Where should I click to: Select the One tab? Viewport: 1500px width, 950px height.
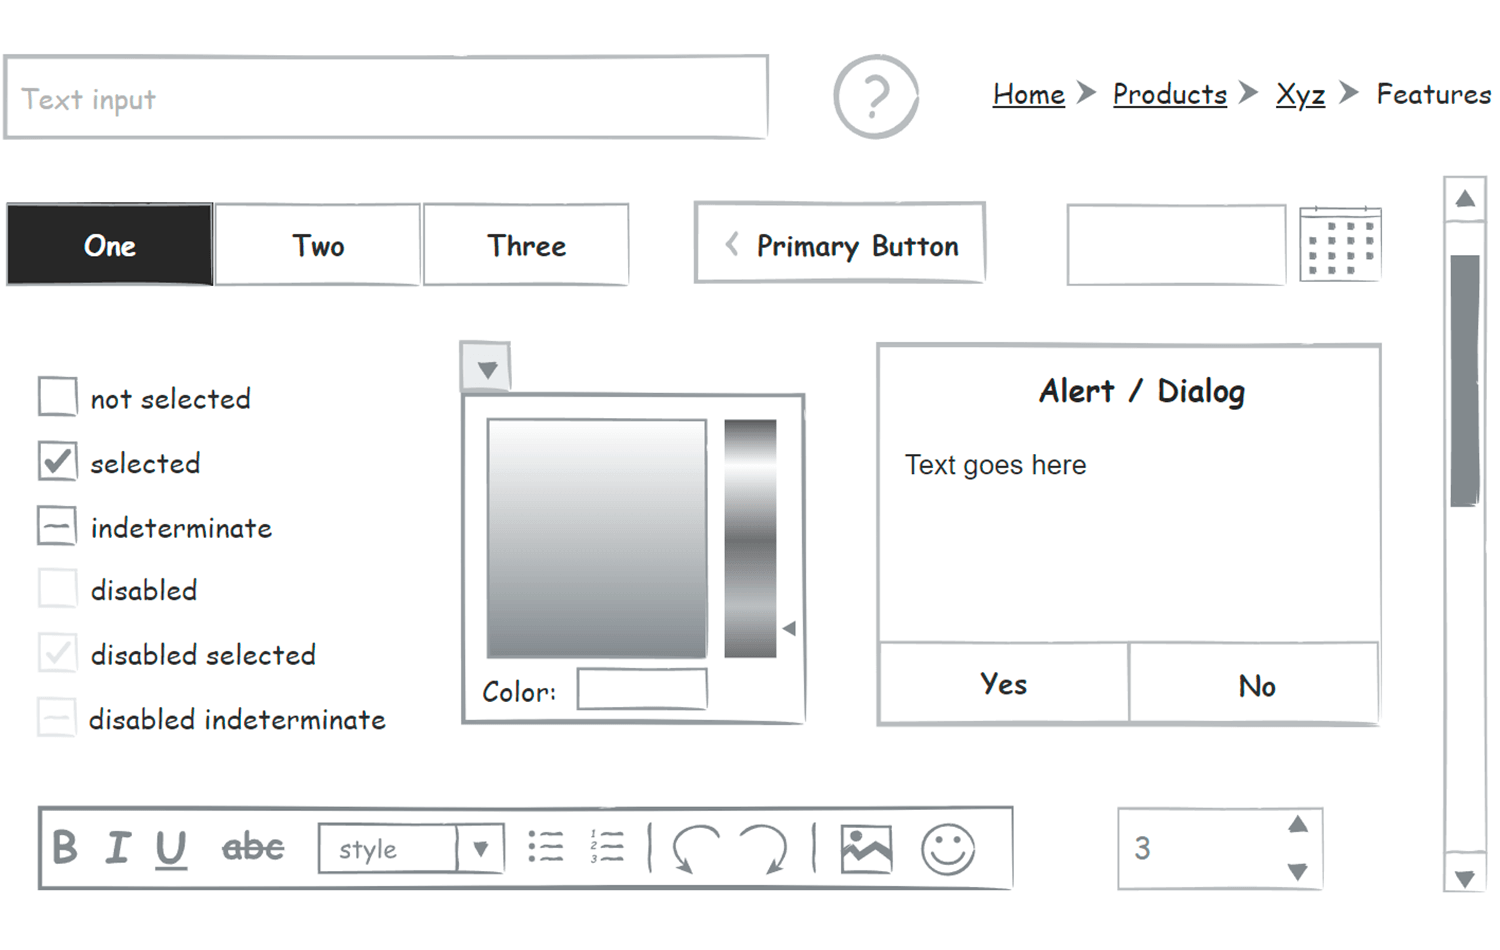(110, 245)
